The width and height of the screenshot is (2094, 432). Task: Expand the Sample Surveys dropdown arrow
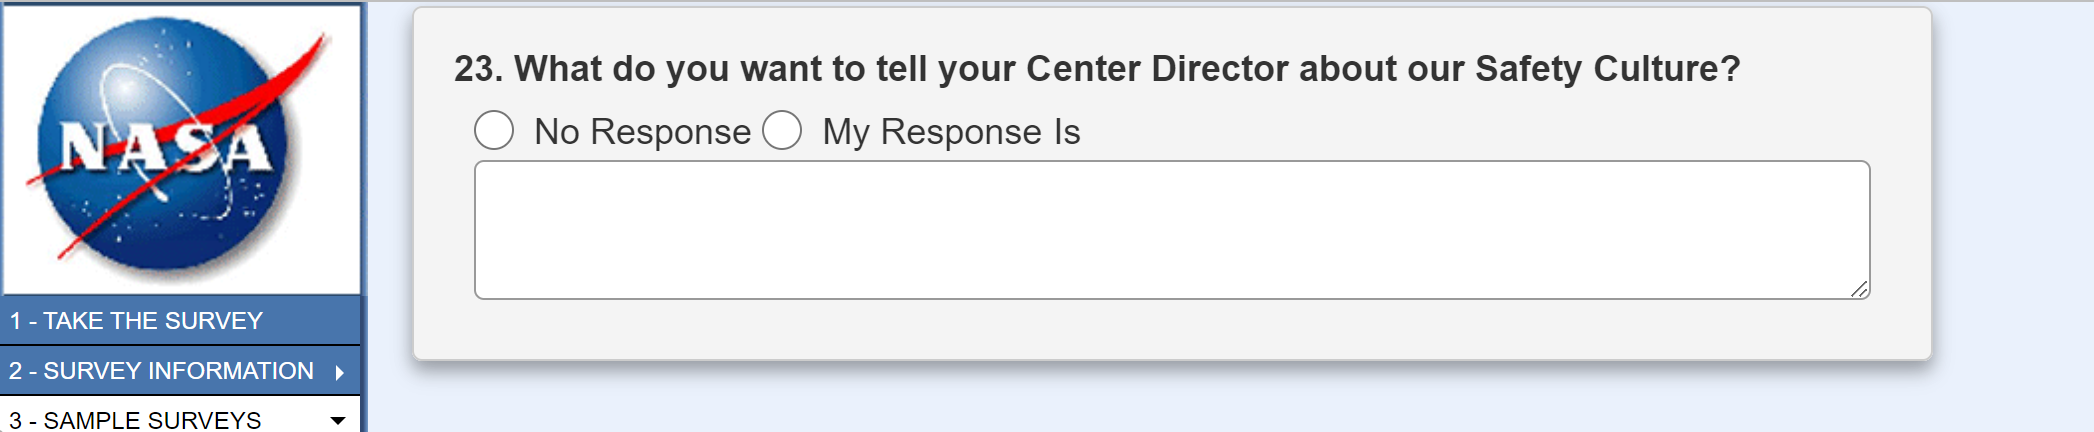(x=338, y=421)
